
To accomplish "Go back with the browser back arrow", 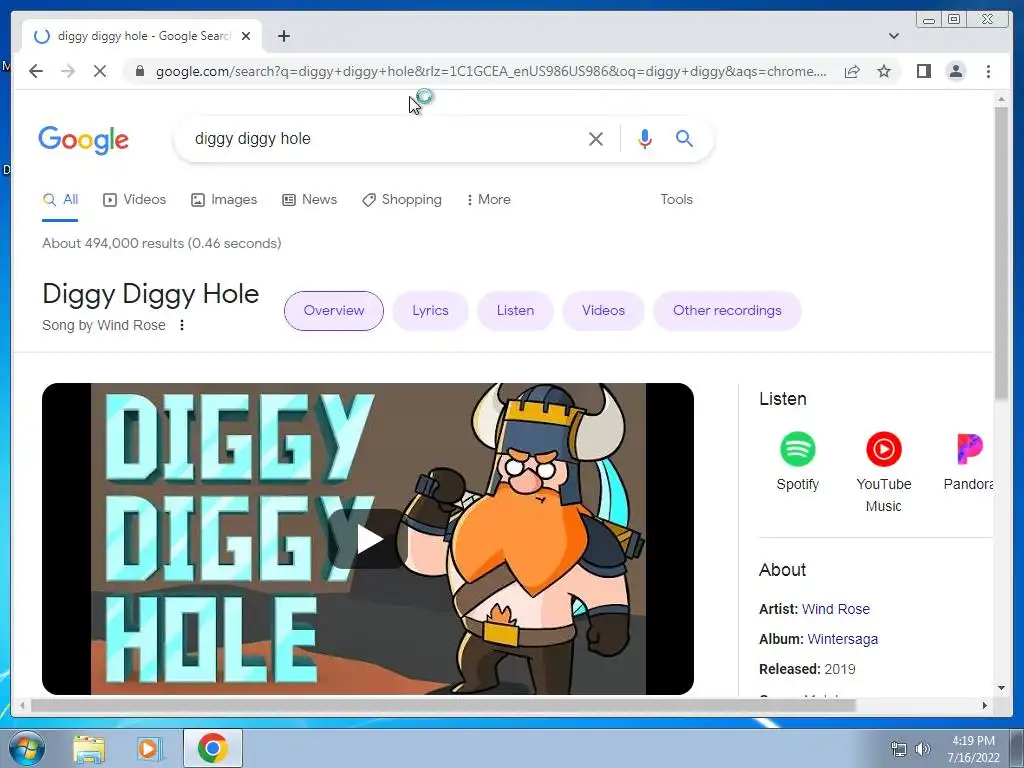I will click(x=36, y=71).
